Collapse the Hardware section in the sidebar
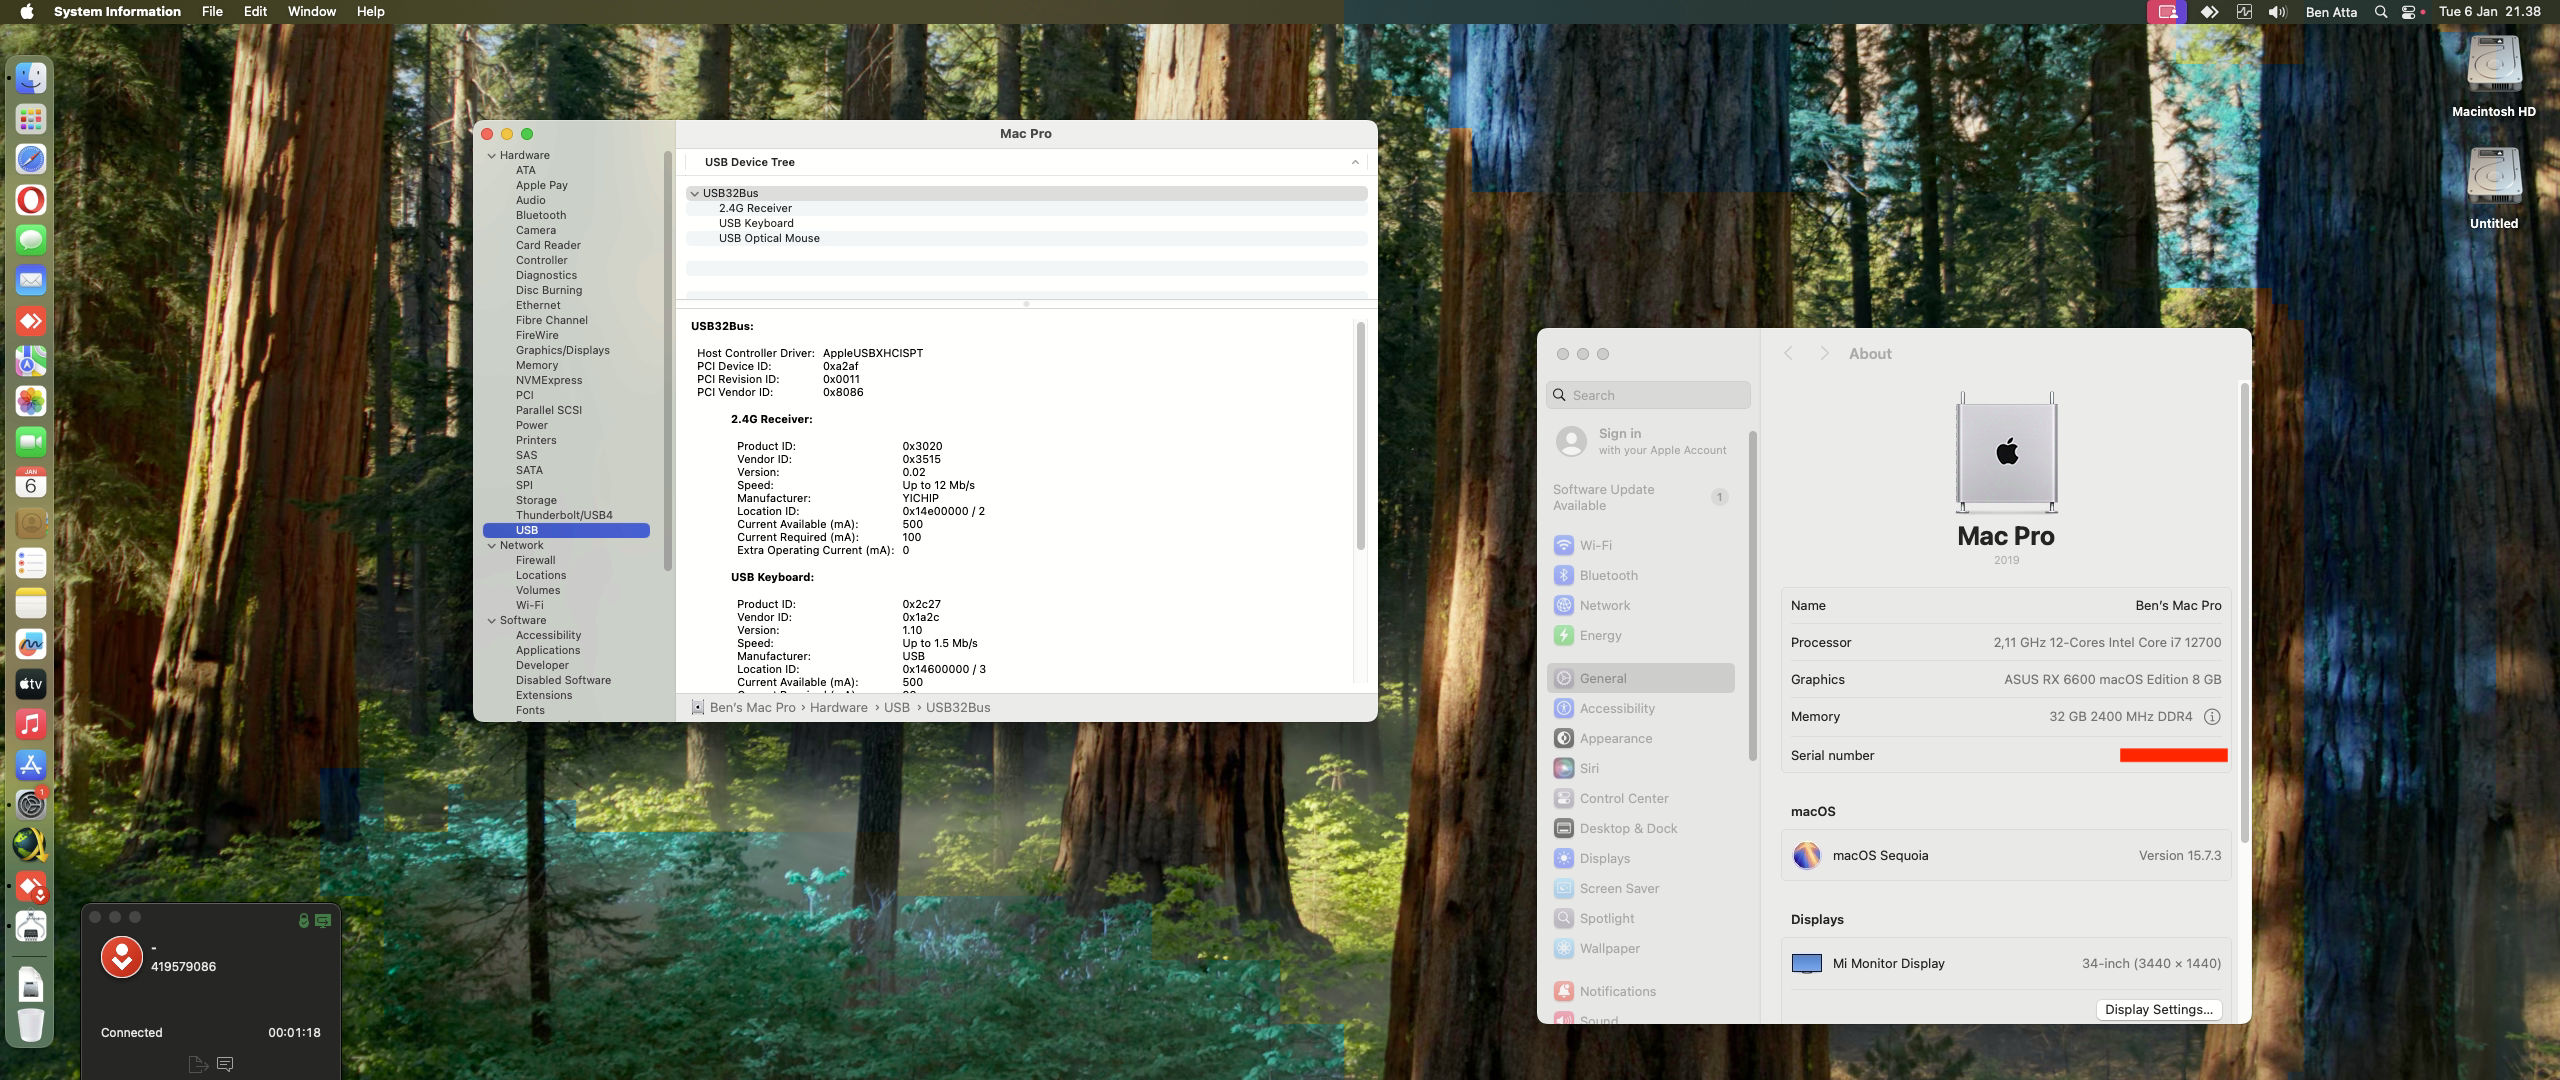 pos(492,156)
